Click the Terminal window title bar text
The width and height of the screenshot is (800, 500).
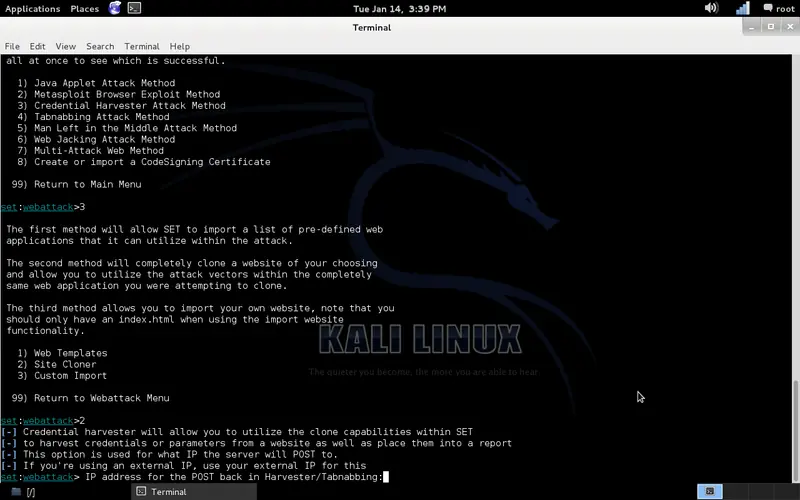coord(372,28)
